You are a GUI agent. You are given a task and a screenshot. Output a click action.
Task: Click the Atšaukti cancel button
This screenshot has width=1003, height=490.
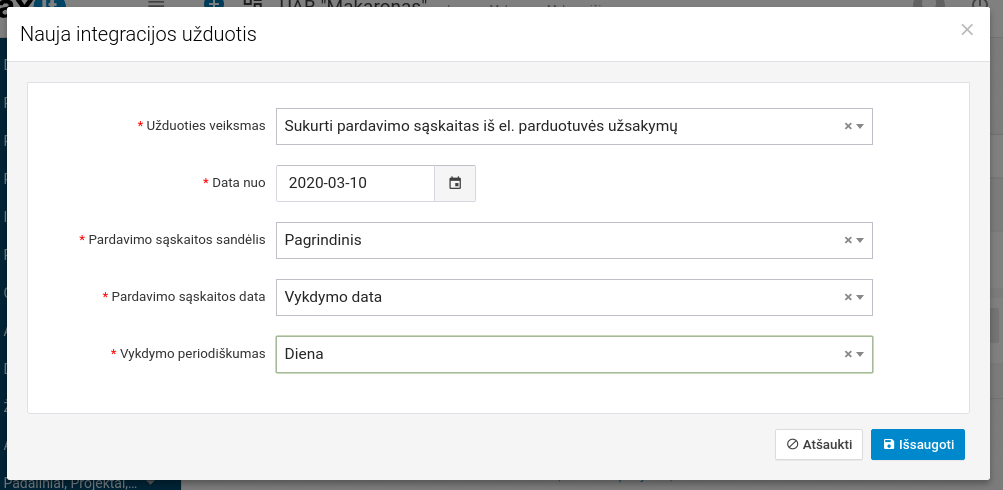click(x=818, y=445)
